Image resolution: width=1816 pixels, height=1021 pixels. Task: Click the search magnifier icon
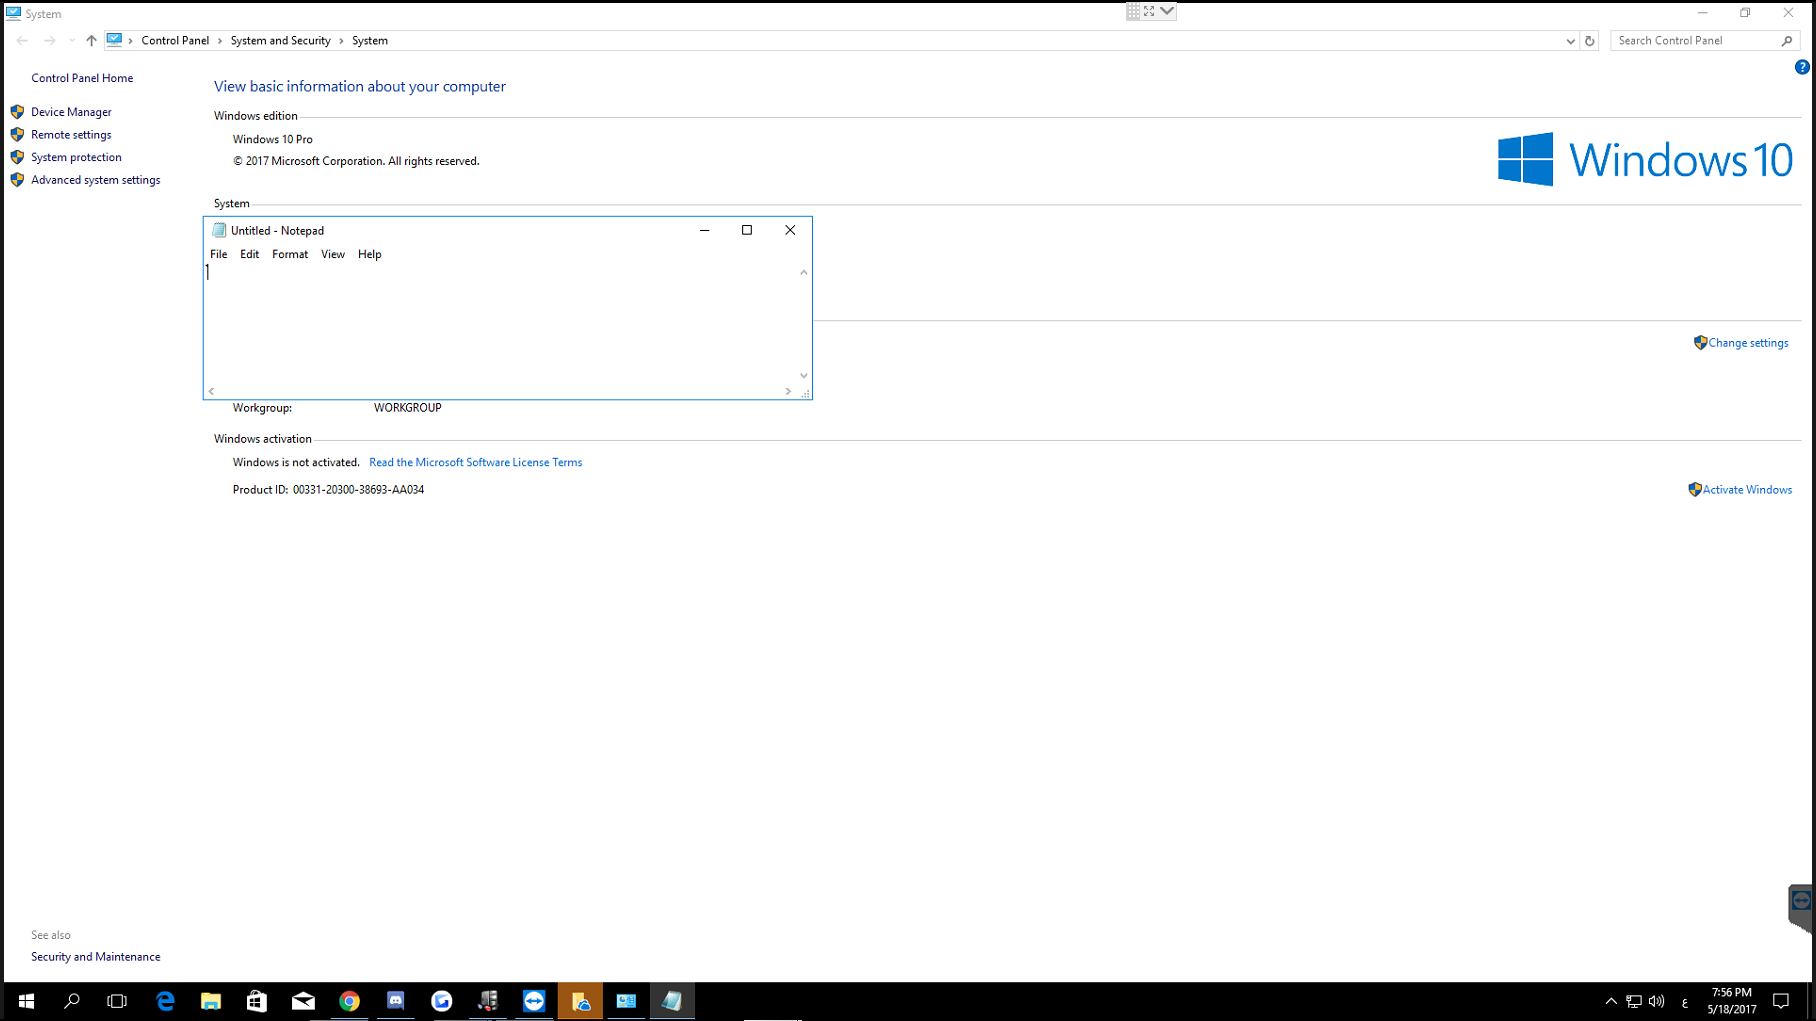click(x=1787, y=41)
